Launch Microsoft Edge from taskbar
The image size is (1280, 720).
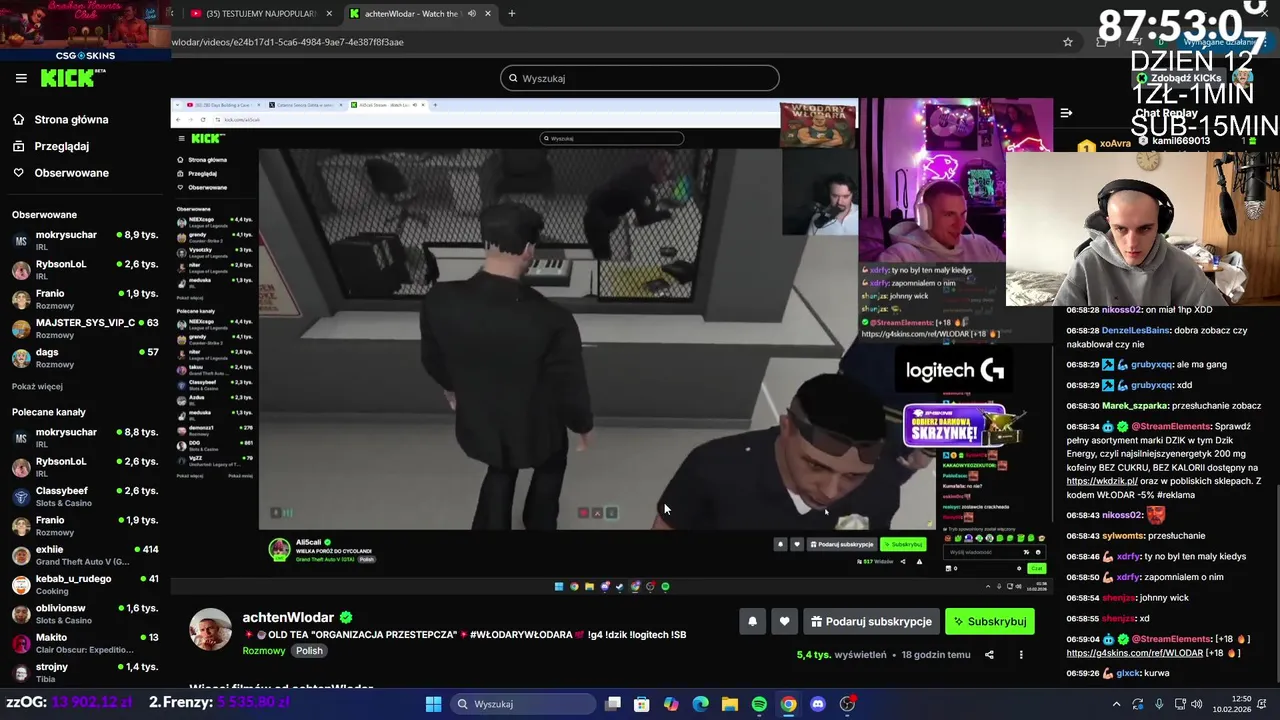point(700,704)
